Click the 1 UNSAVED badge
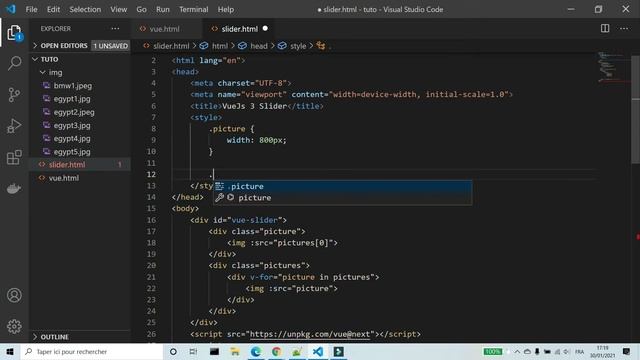Viewport: 640px width, 360px height. click(x=111, y=46)
